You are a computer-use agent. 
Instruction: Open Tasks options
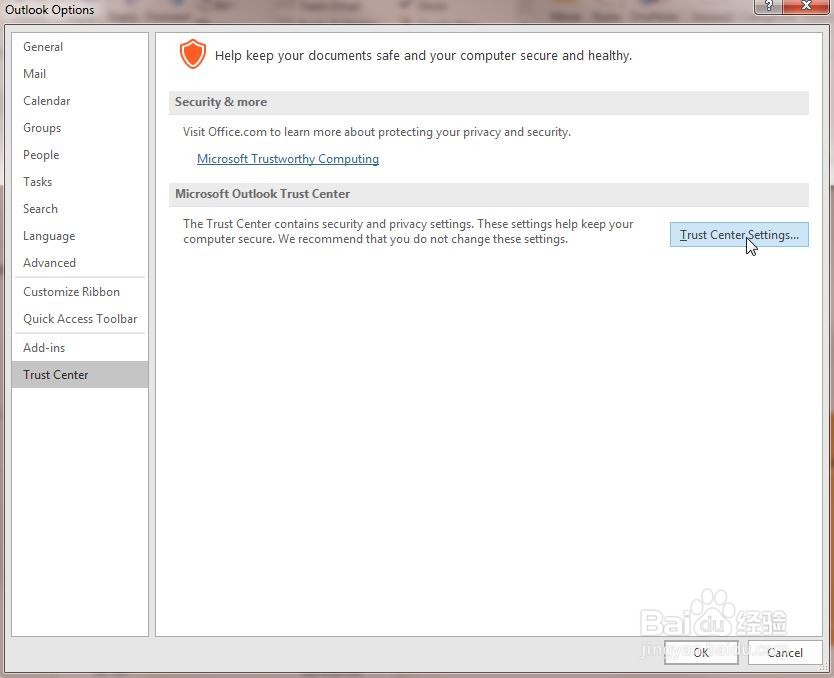tap(80, 182)
